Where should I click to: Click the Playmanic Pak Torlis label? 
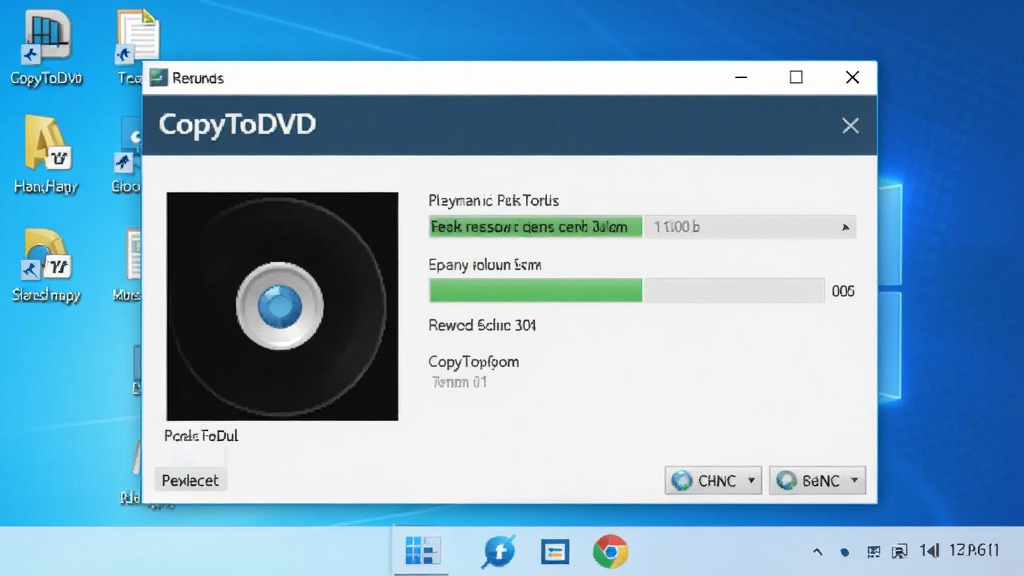point(494,200)
